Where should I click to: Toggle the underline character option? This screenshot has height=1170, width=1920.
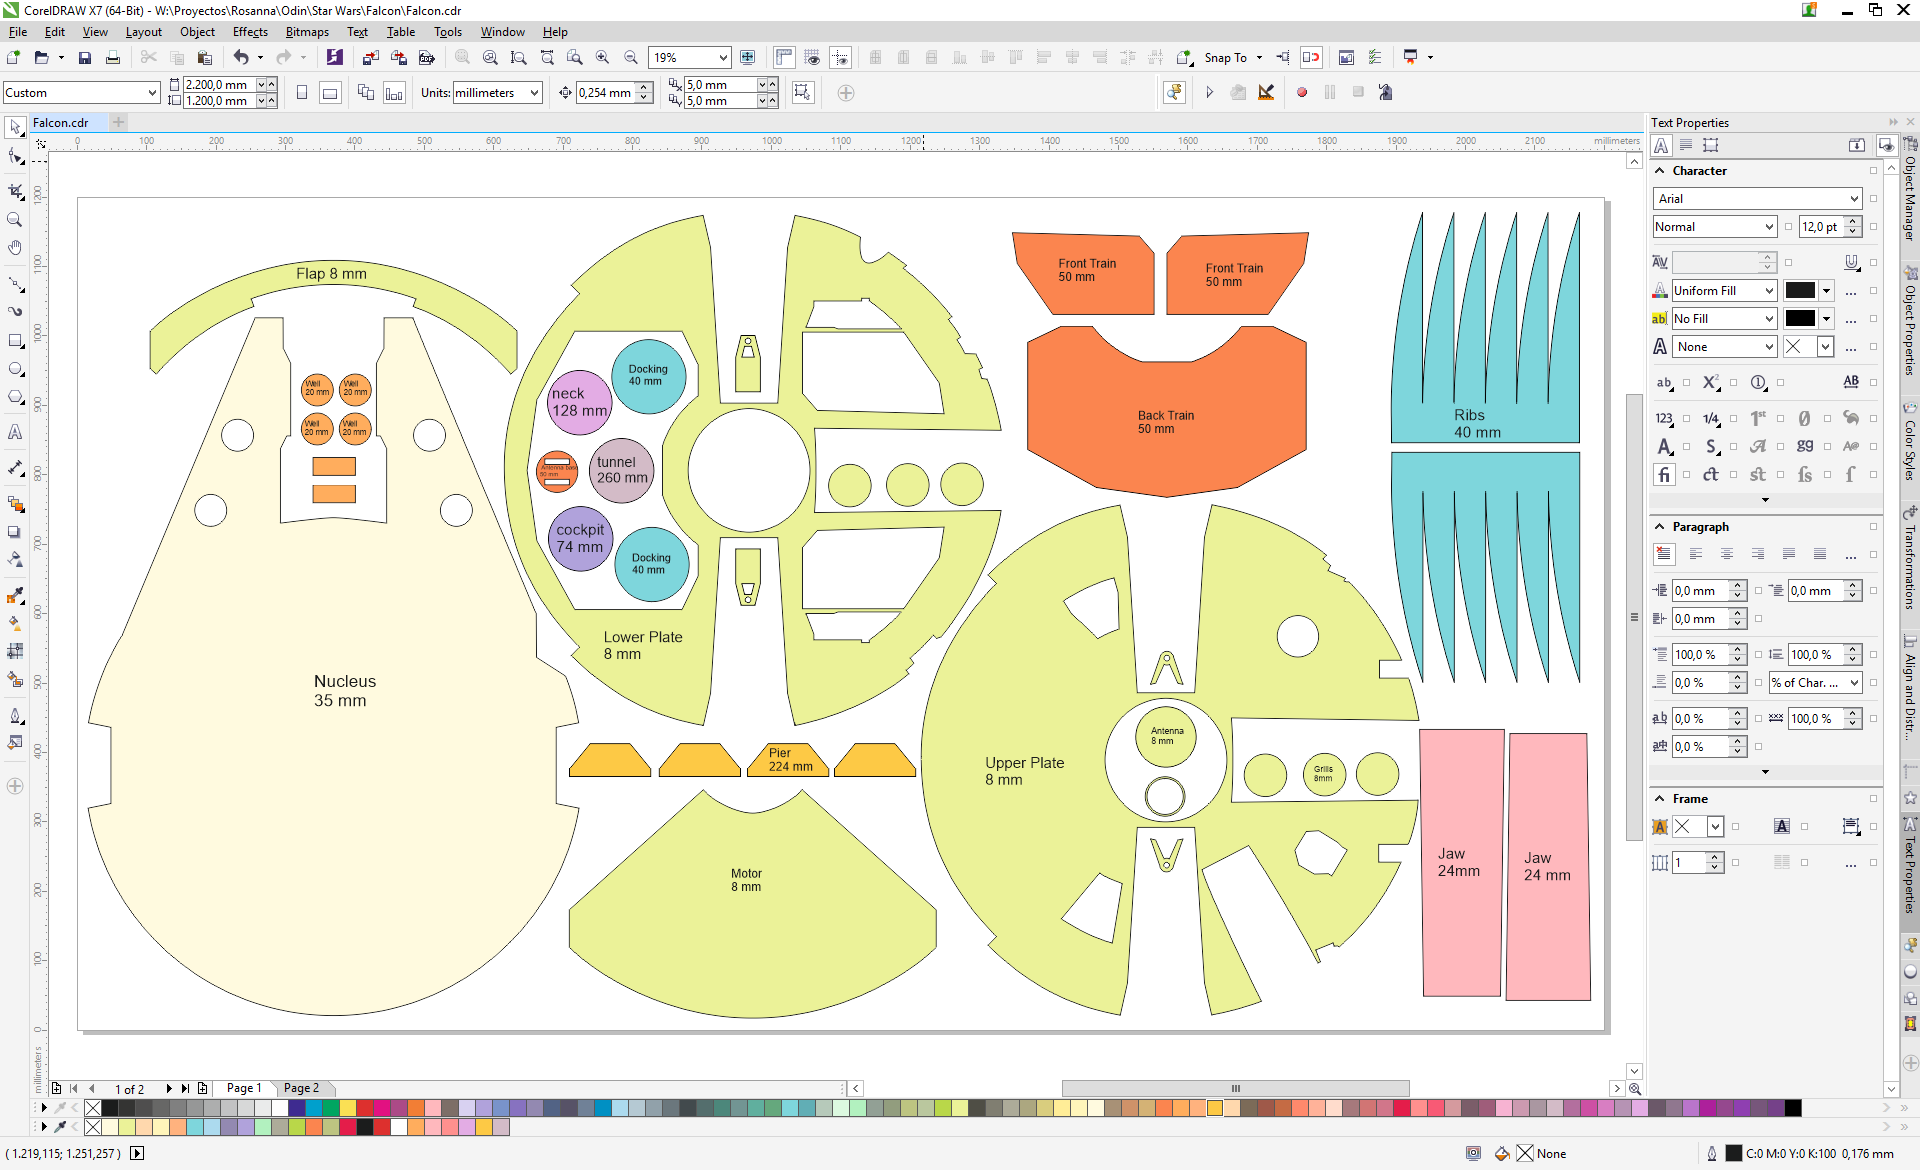(x=1851, y=262)
